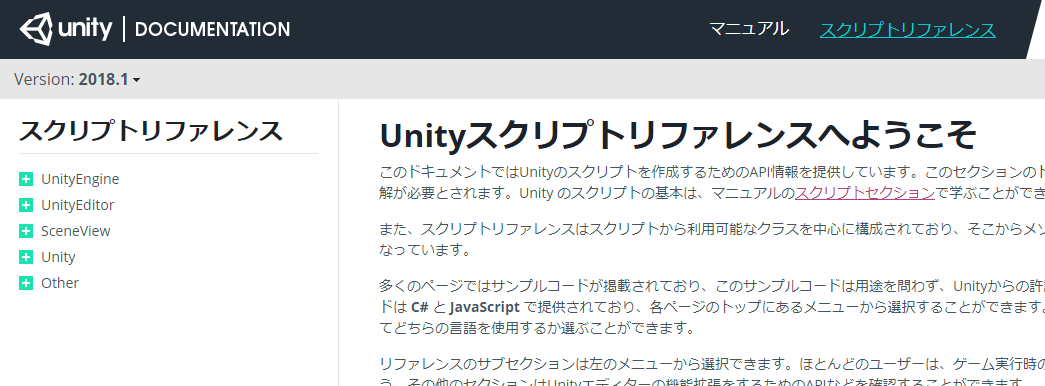Select SceneView in the sidebar tree
The width and height of the screenshot is (1045, 386).
pos(75,231)
